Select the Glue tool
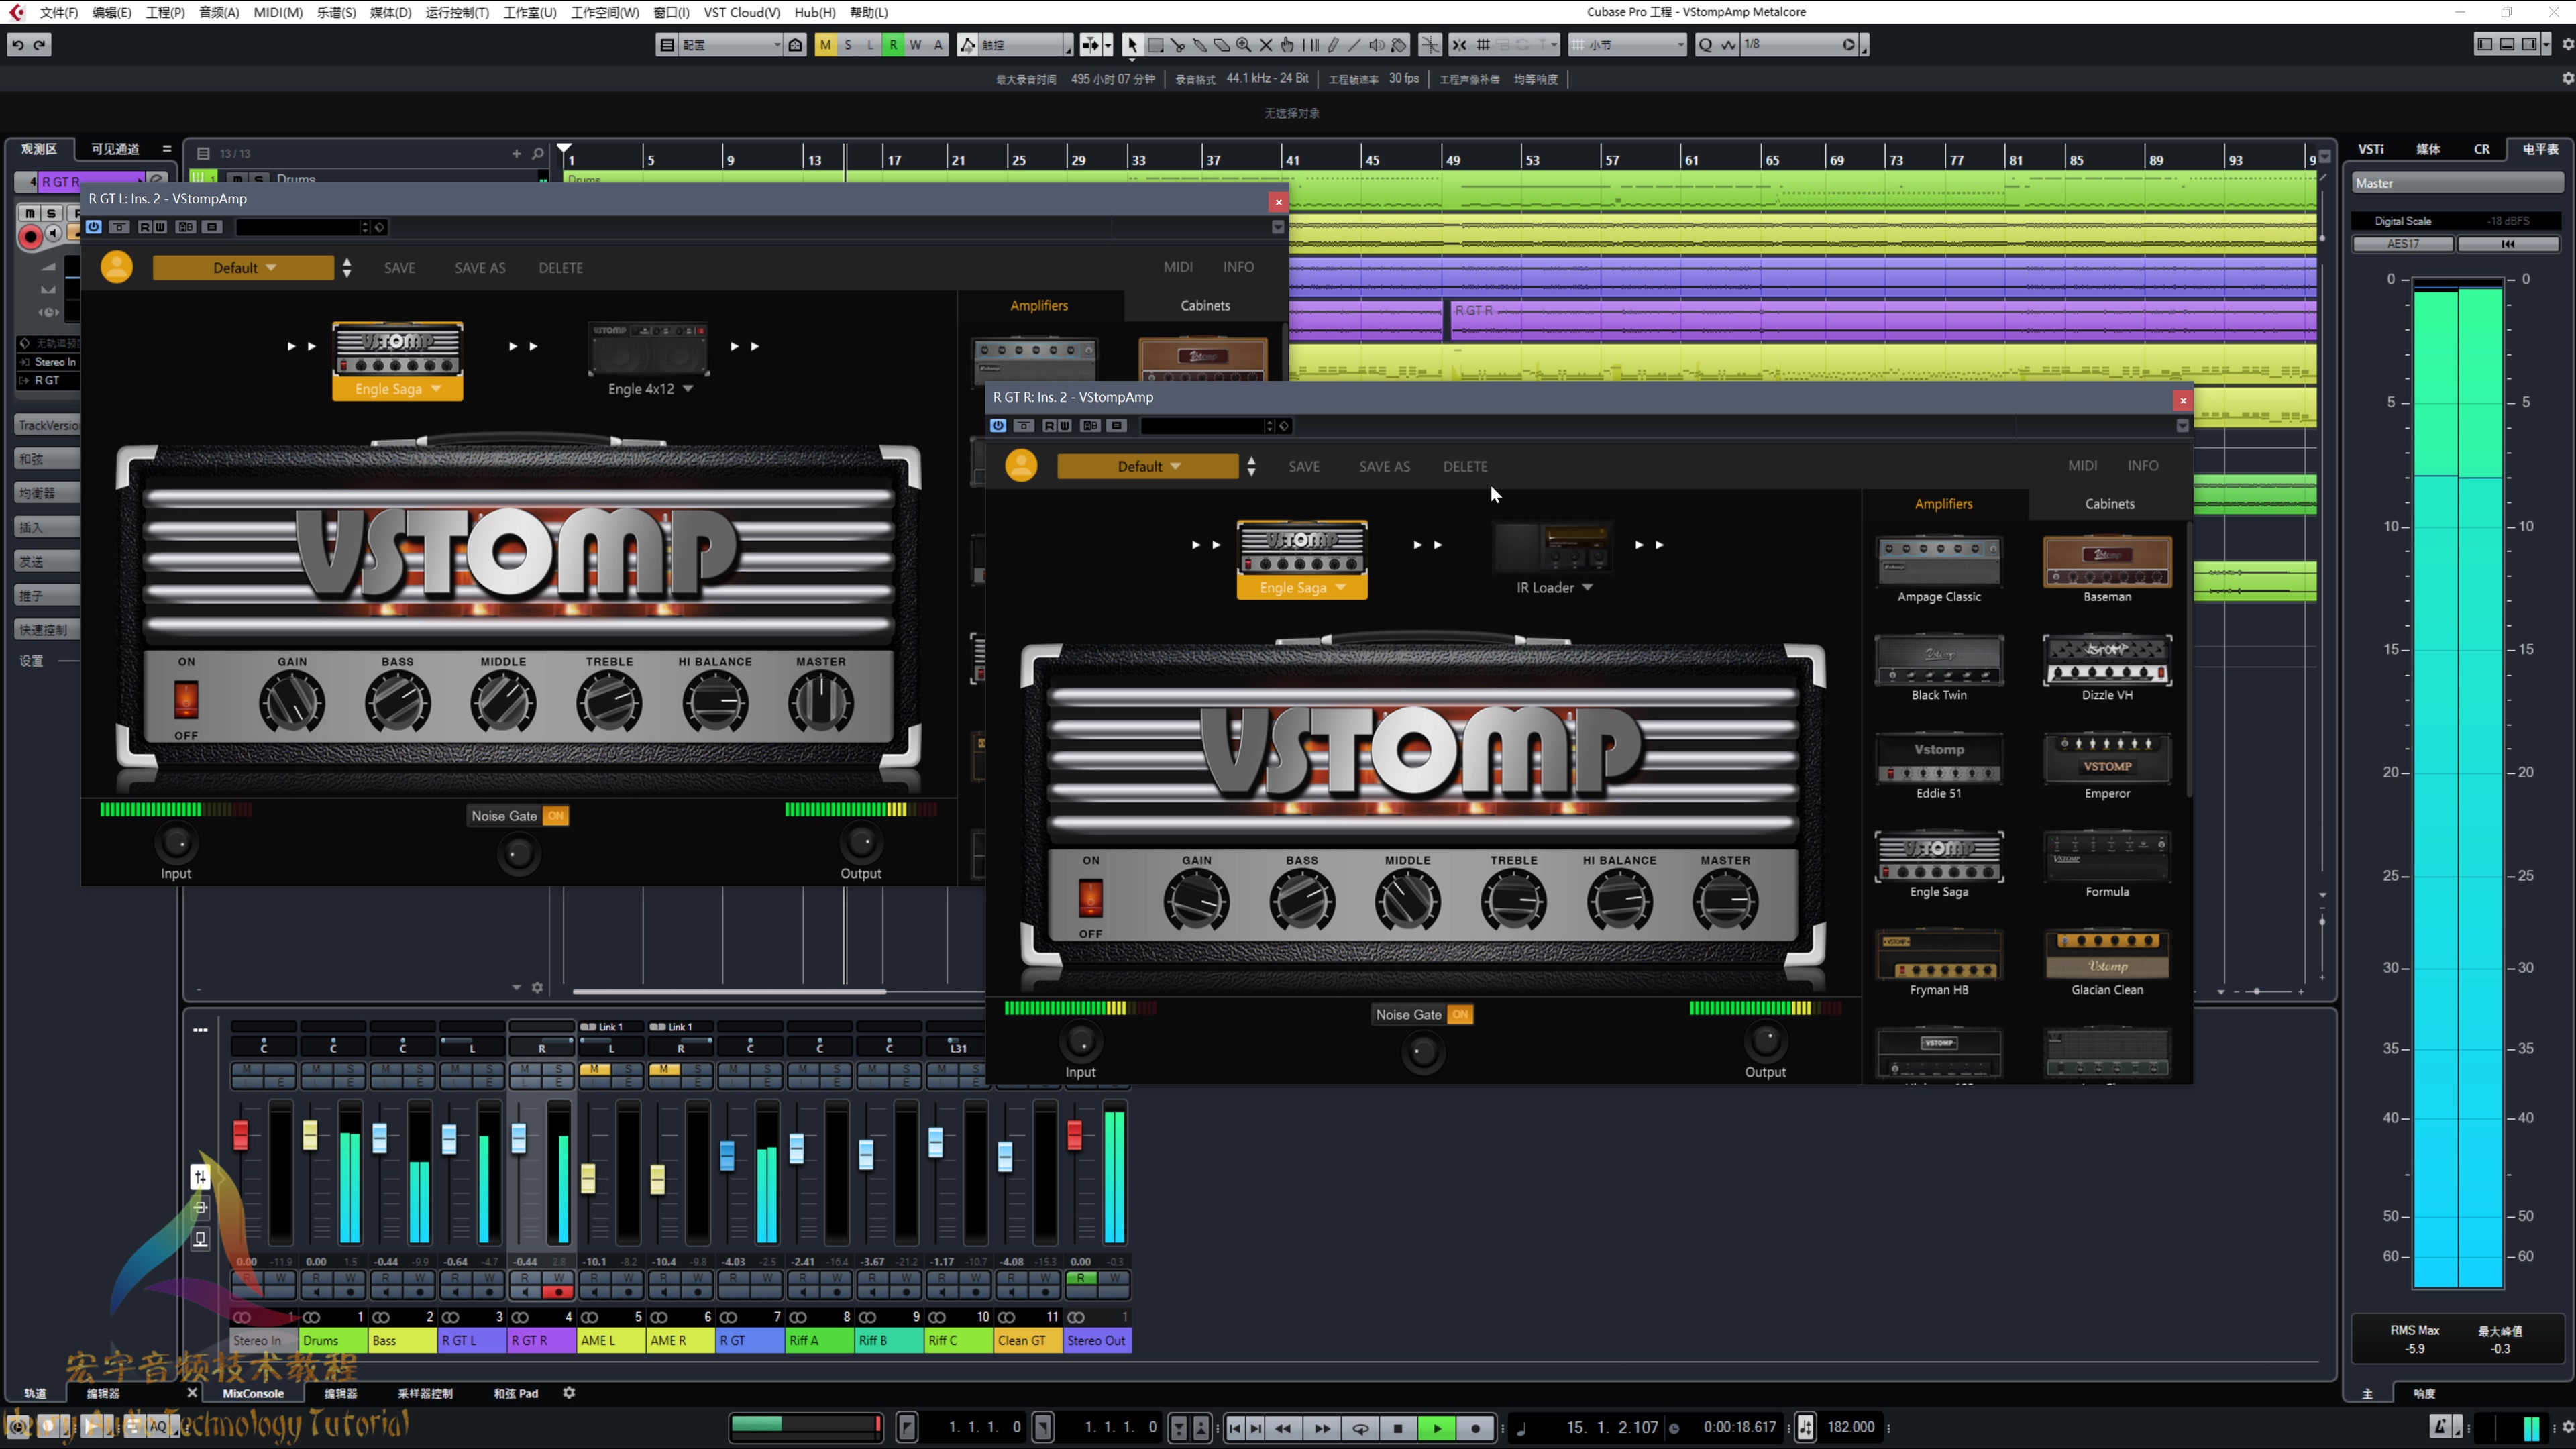 [x=1200, y=44]
